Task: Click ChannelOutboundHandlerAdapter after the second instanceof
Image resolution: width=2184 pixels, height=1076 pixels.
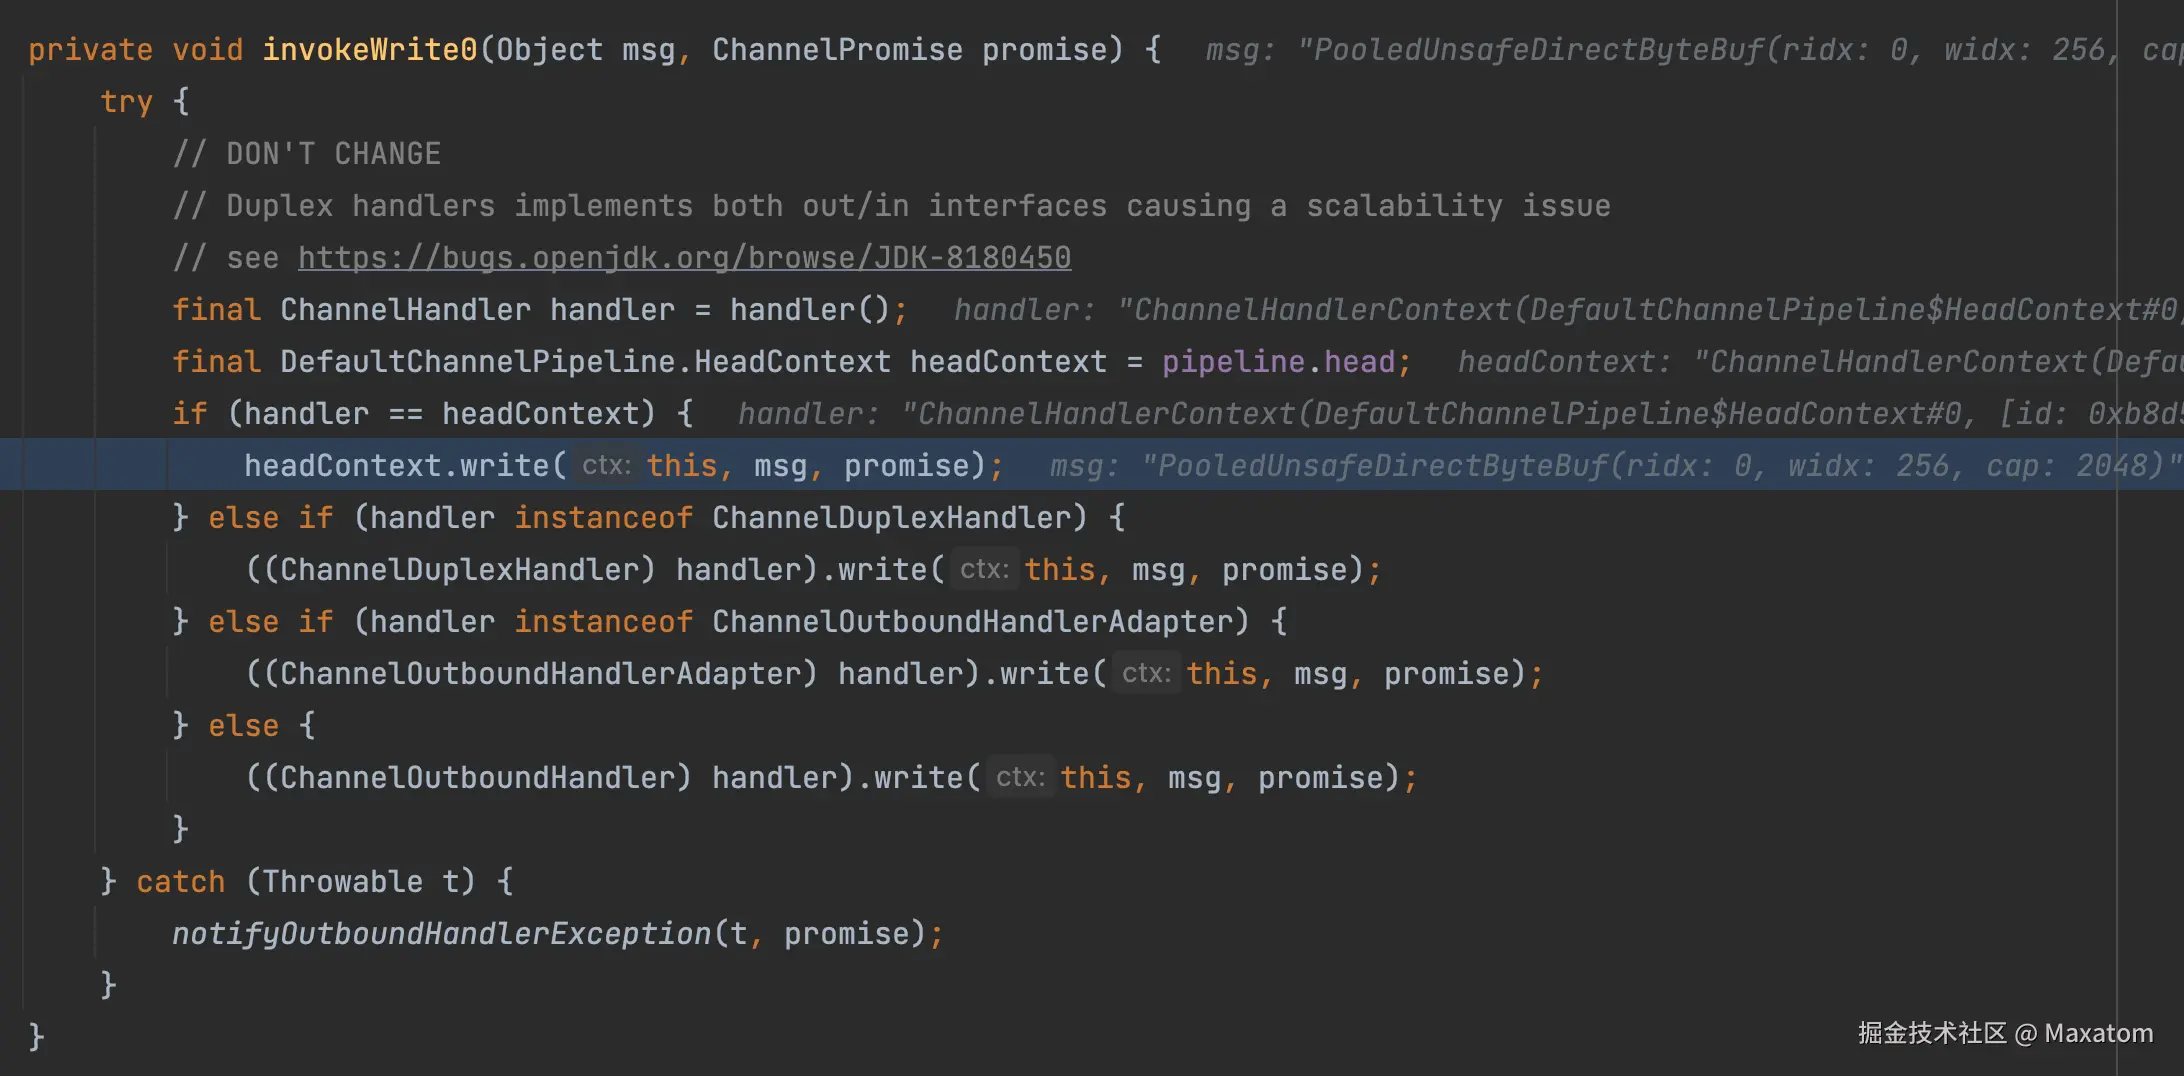Action: [x=980, y=622]
